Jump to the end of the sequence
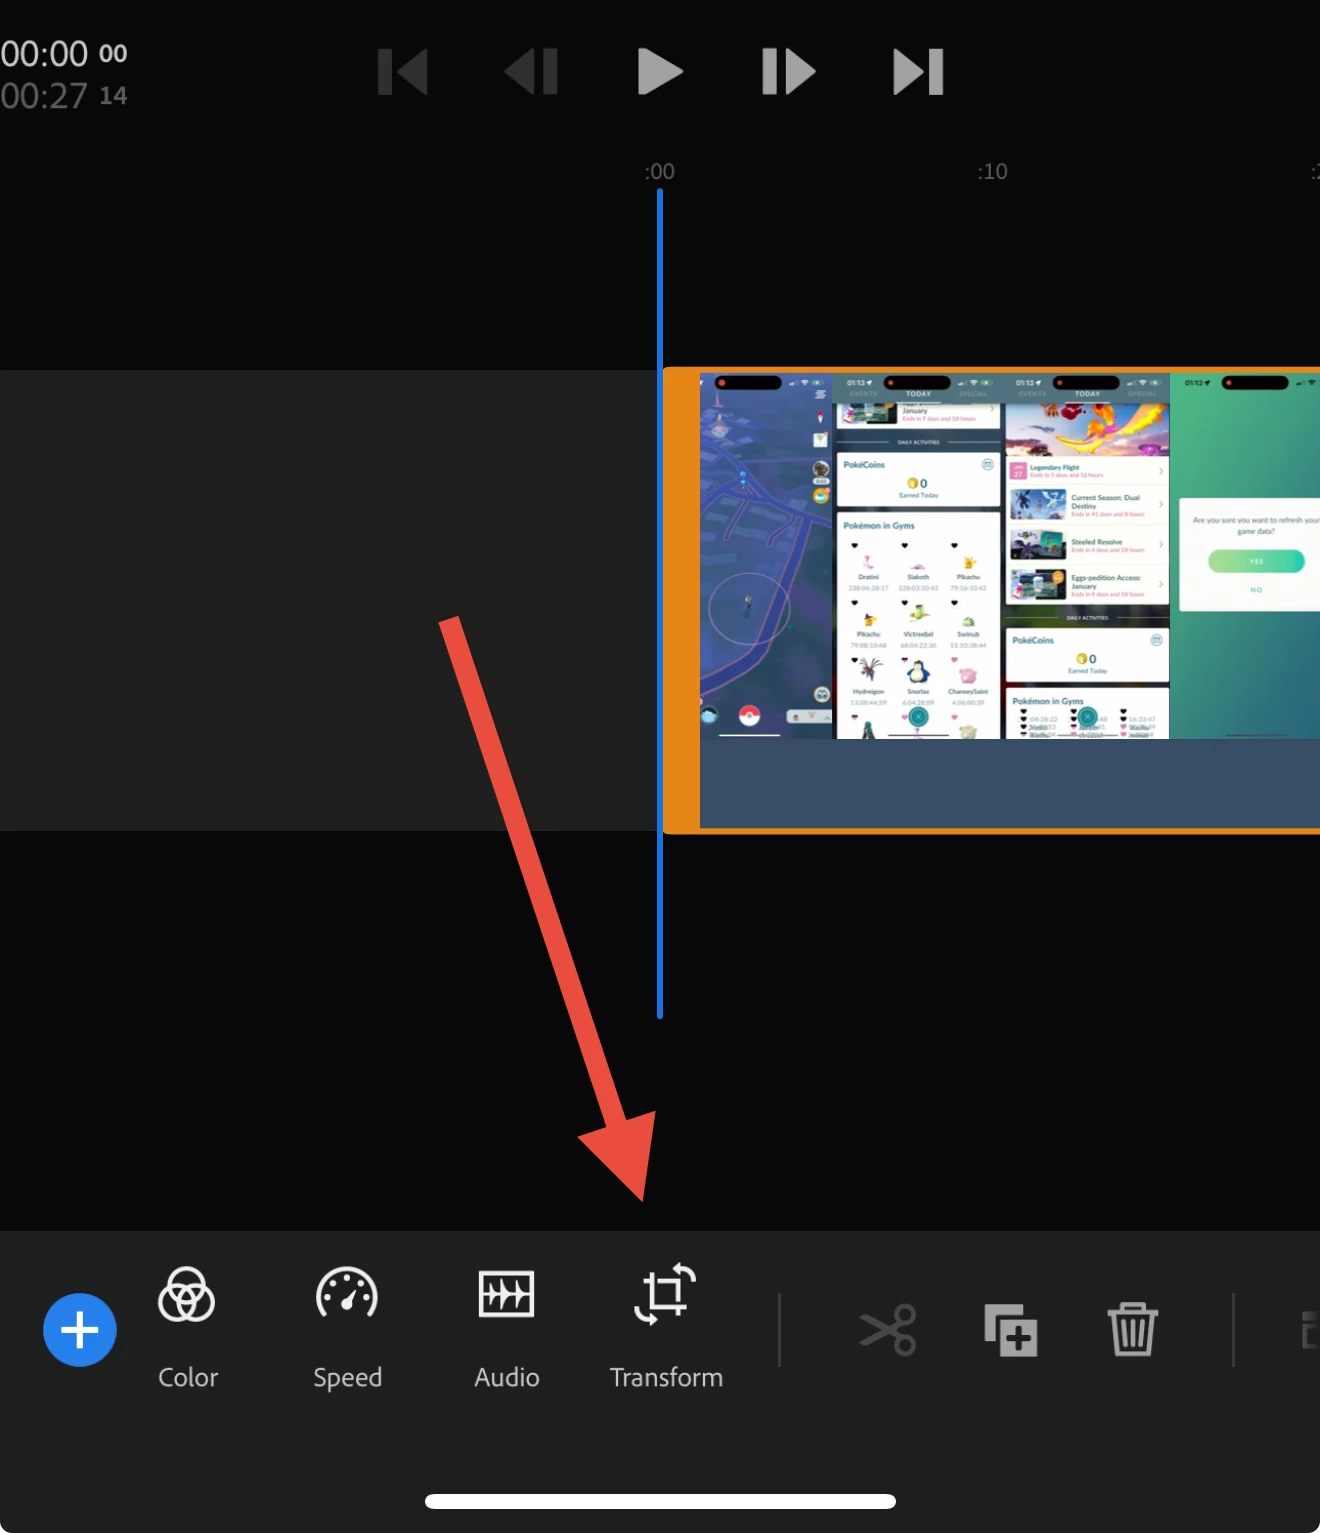 (x=918, y=72)
